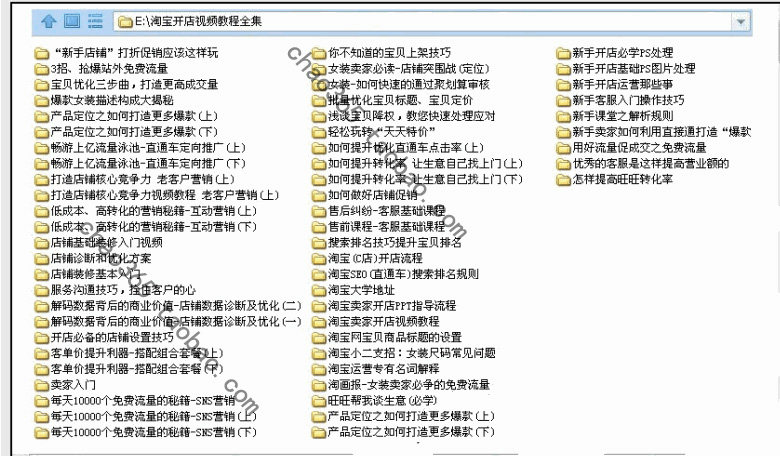Select folder icon of 3招、抢爆站外免费流量
The image size is (780, 456).
point(42,69)
